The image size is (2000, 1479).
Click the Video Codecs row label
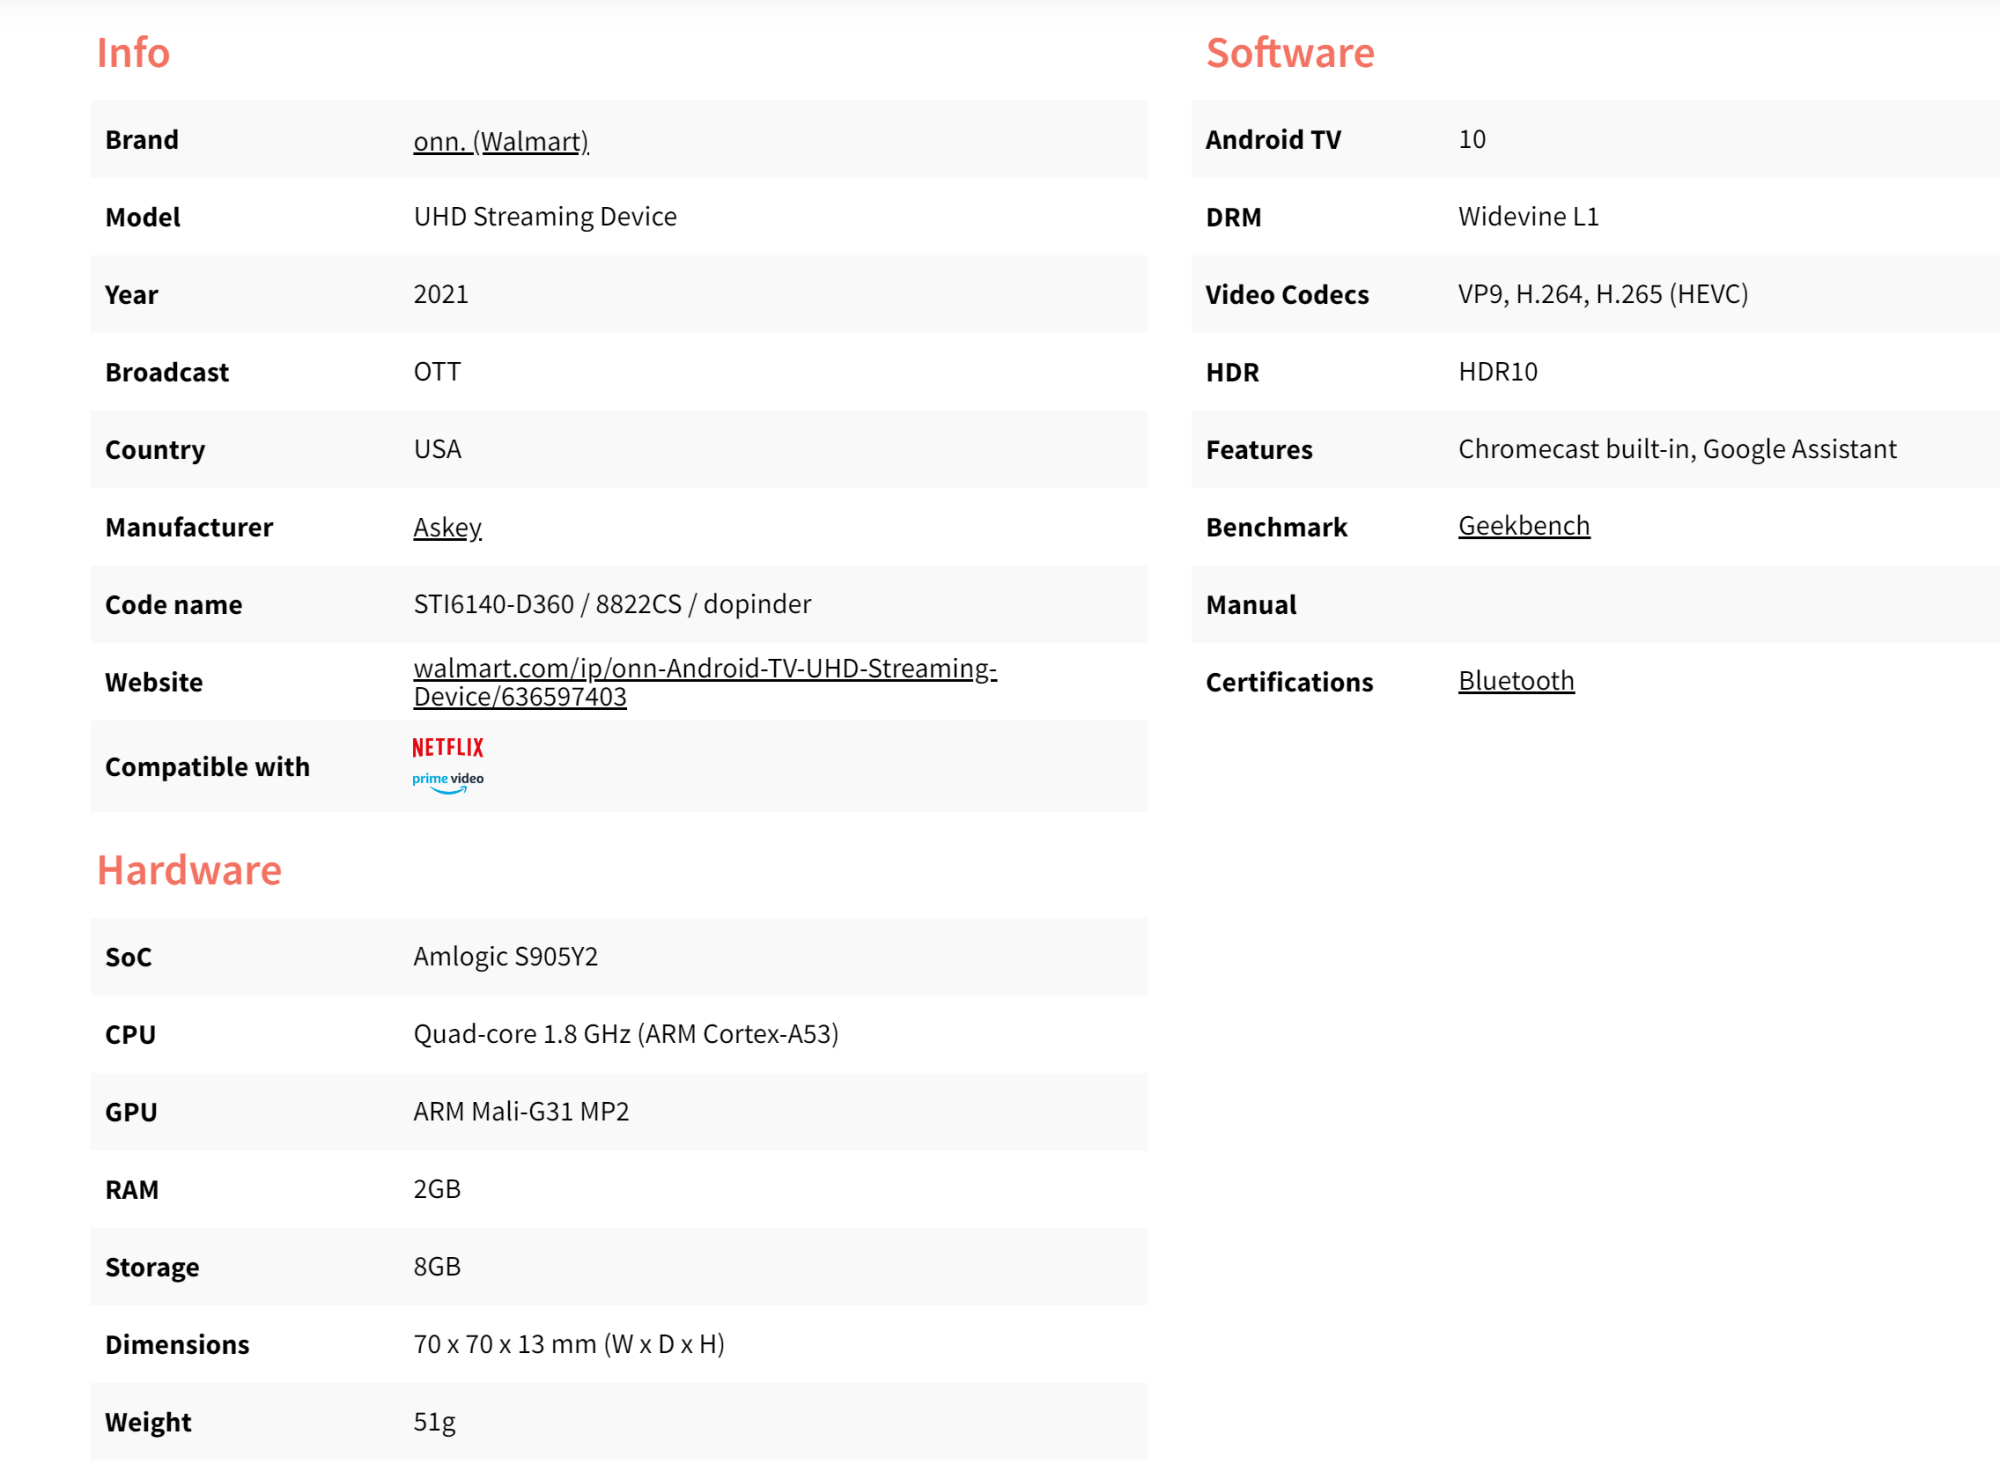tap(1286, 295)
